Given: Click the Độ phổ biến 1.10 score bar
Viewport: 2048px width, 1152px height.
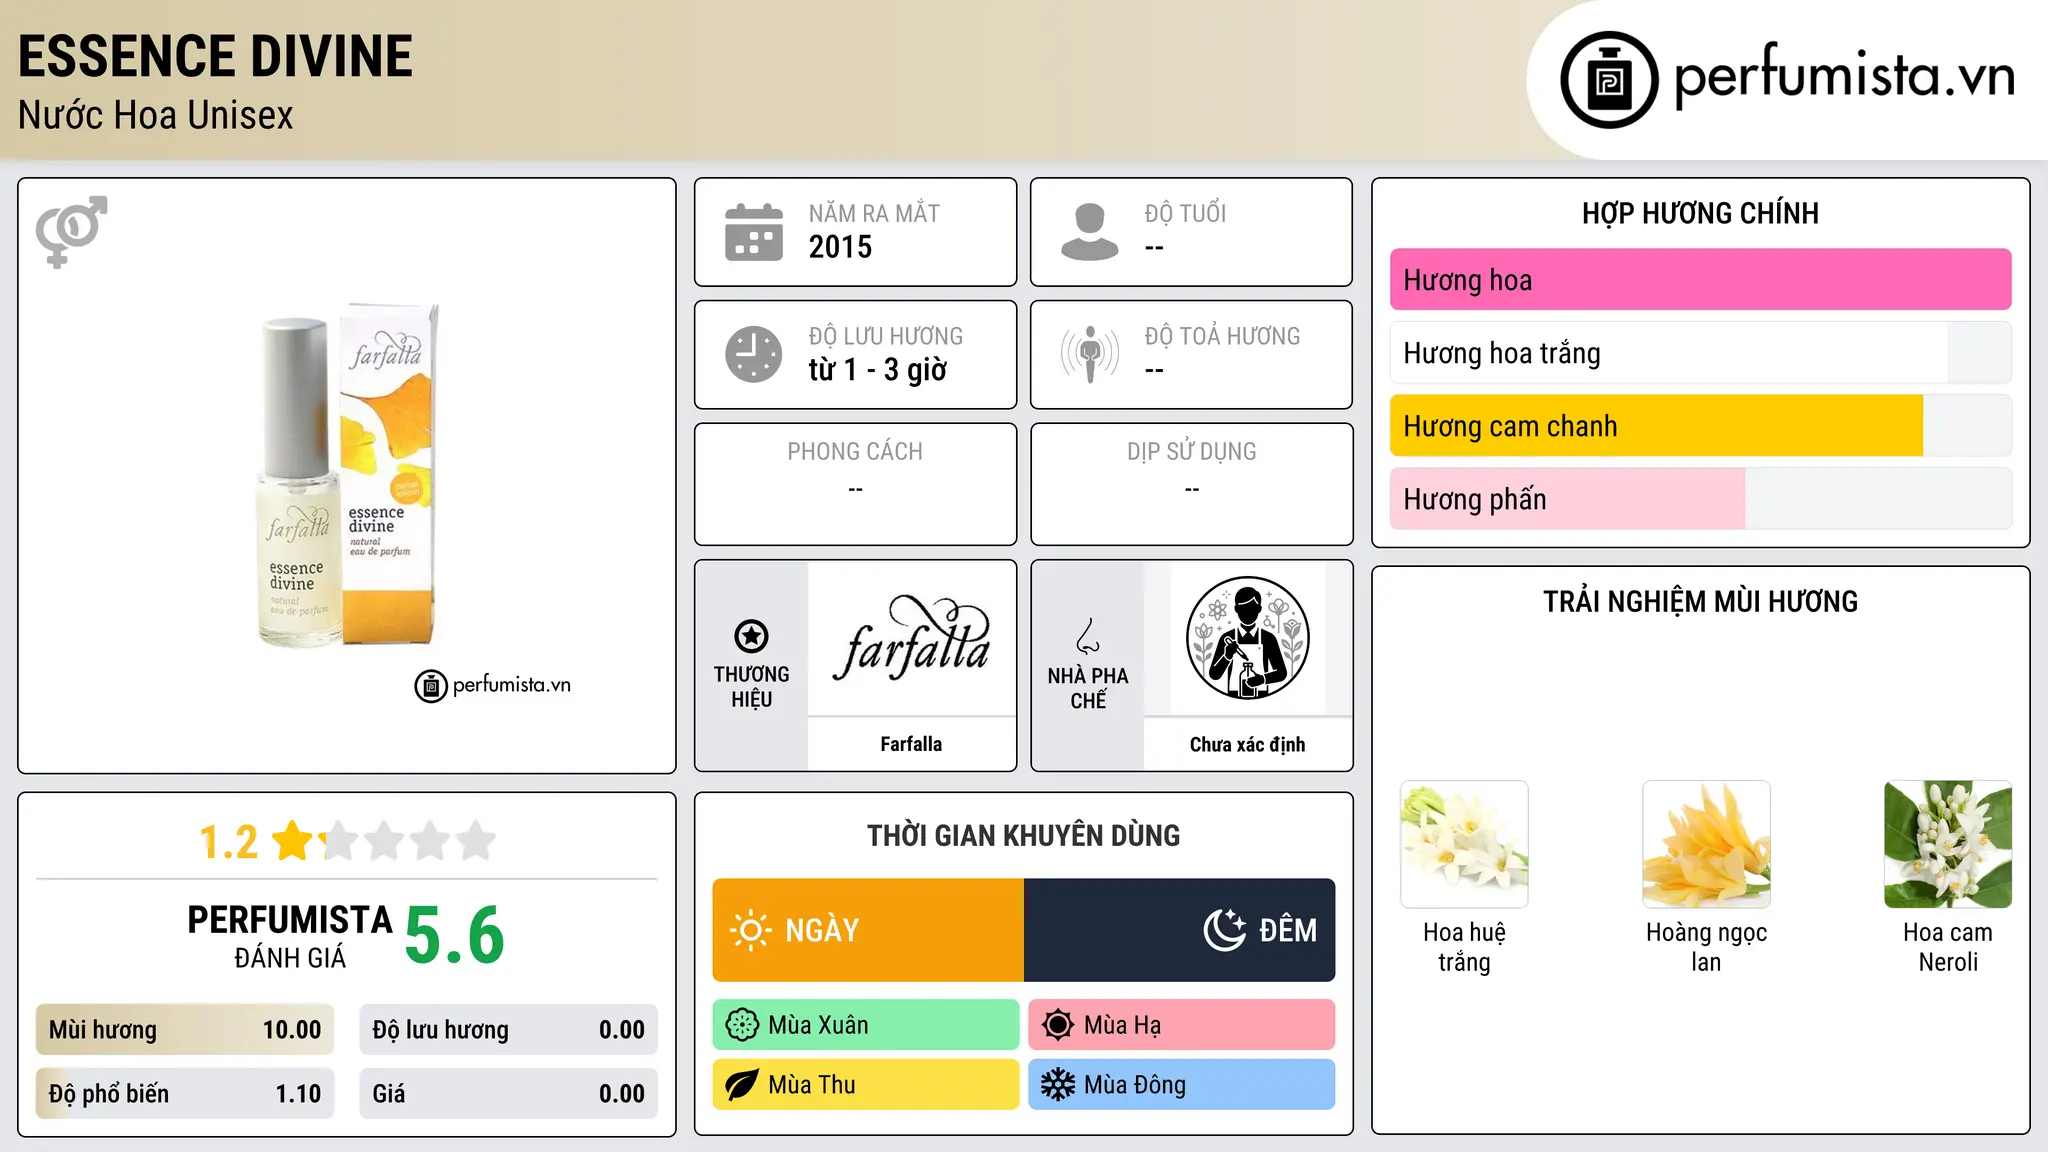Looking at the screenshot, I should (x=185, y=1094).
